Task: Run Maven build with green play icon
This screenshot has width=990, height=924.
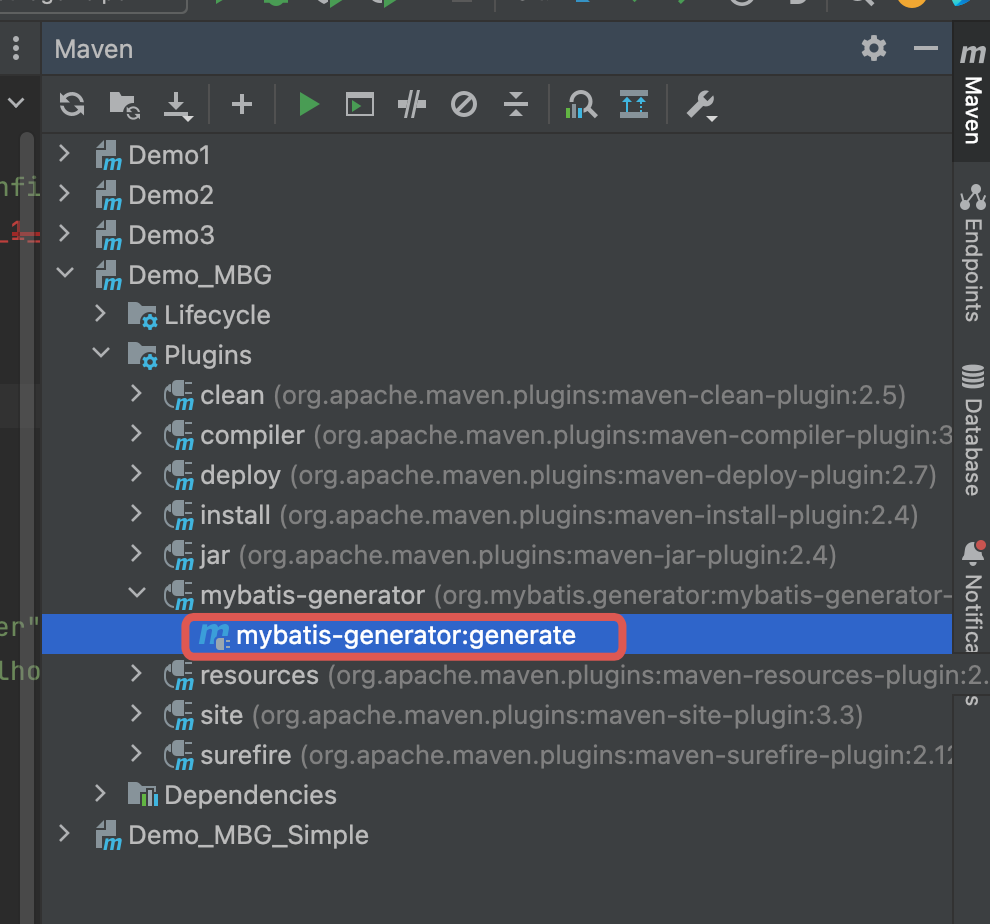Action: tap(308, 104)
